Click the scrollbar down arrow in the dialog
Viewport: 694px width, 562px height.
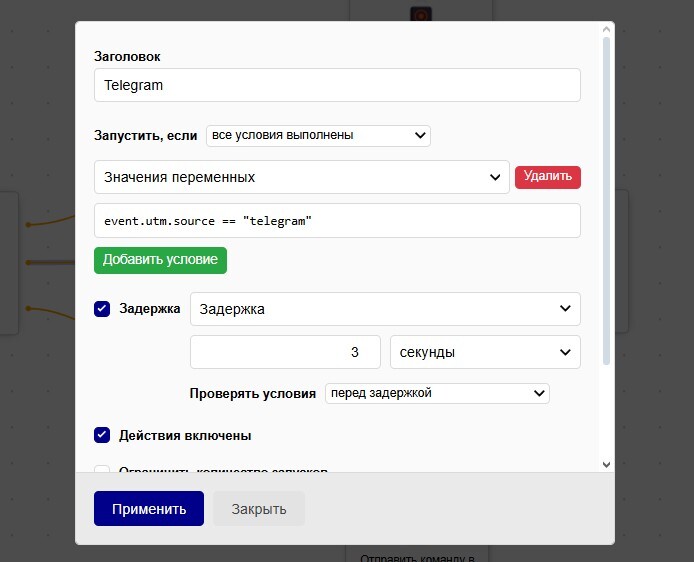coord(605,464)
